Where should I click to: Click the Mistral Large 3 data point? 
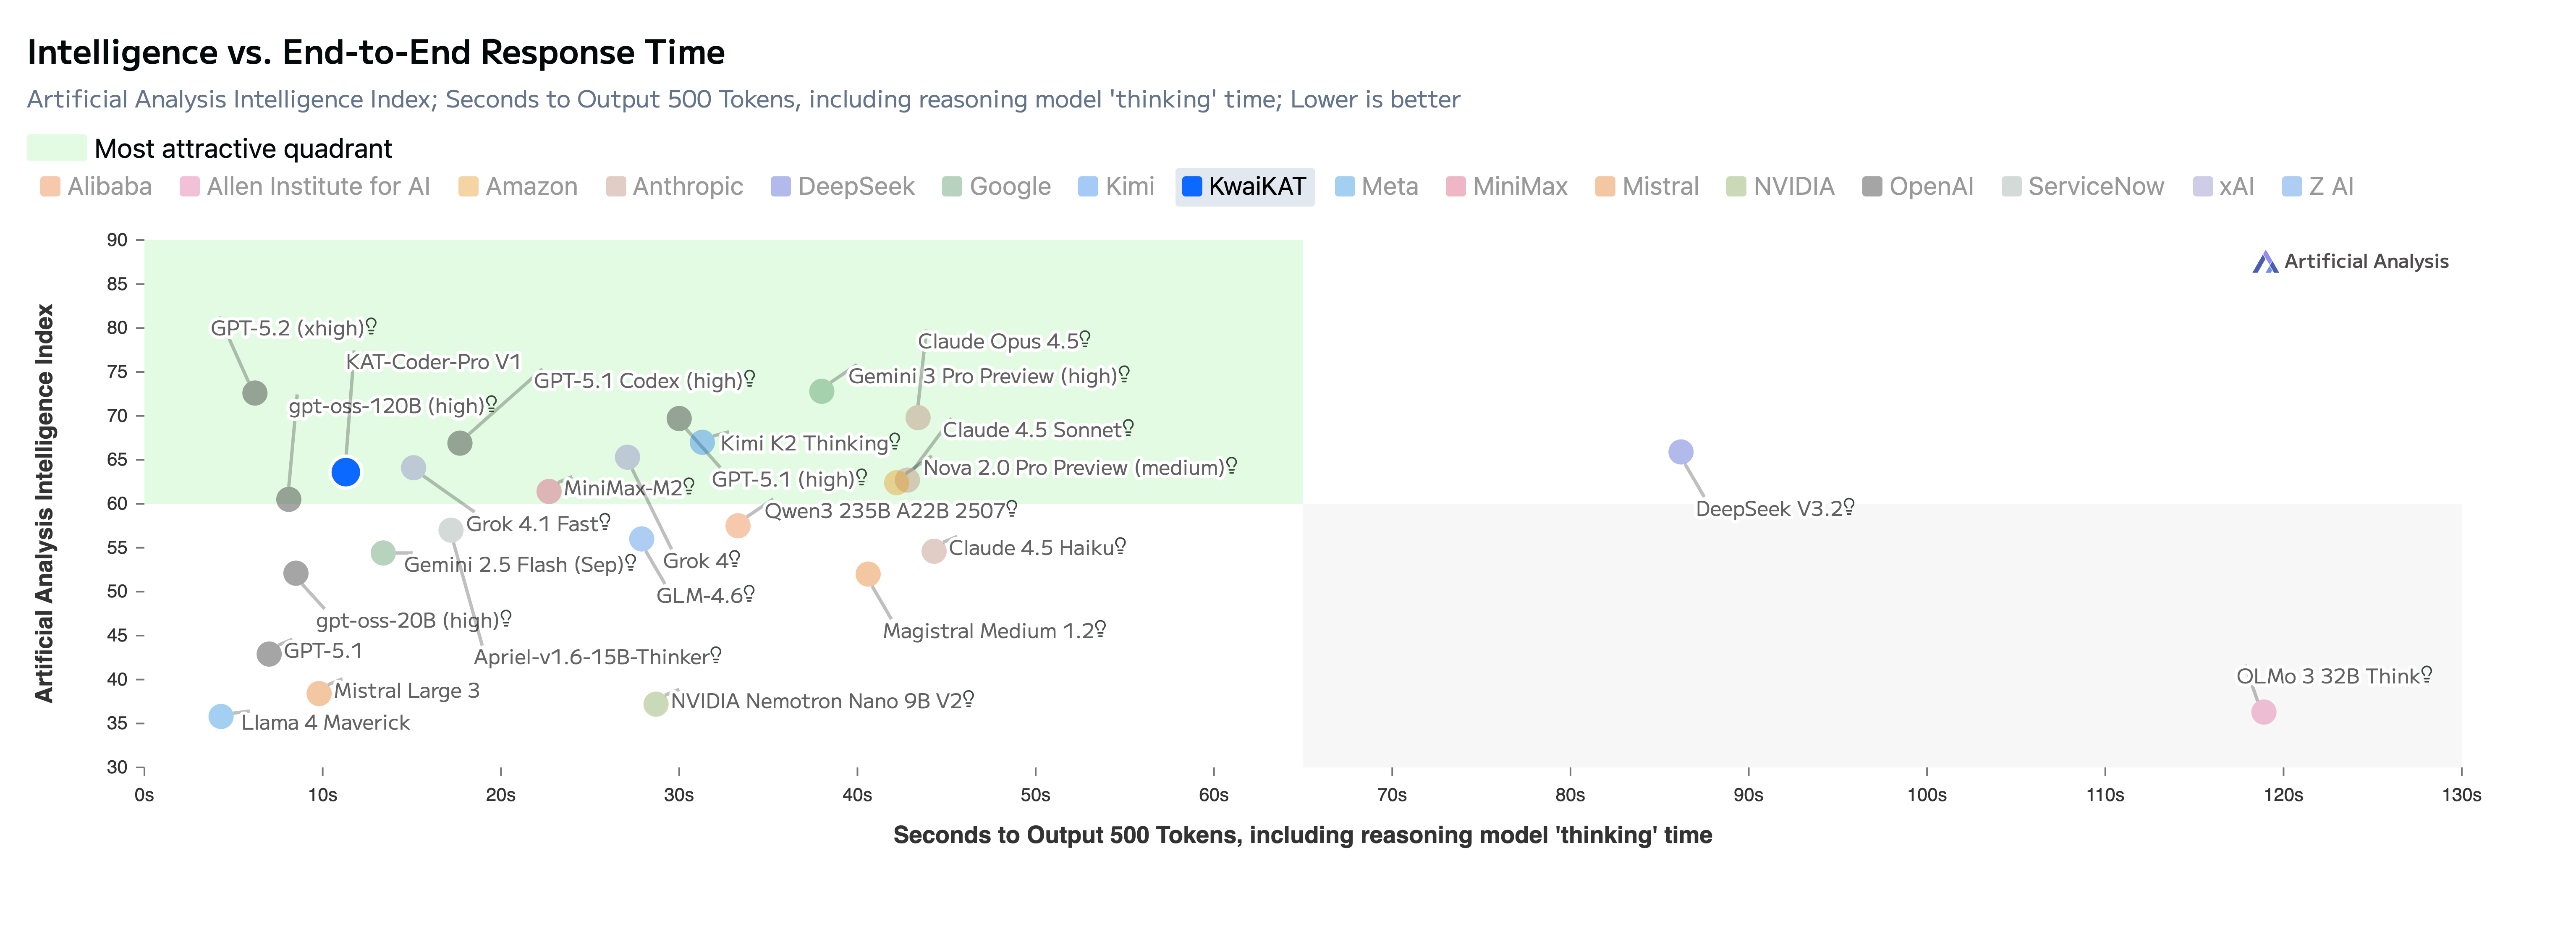[x=319, y=693]
